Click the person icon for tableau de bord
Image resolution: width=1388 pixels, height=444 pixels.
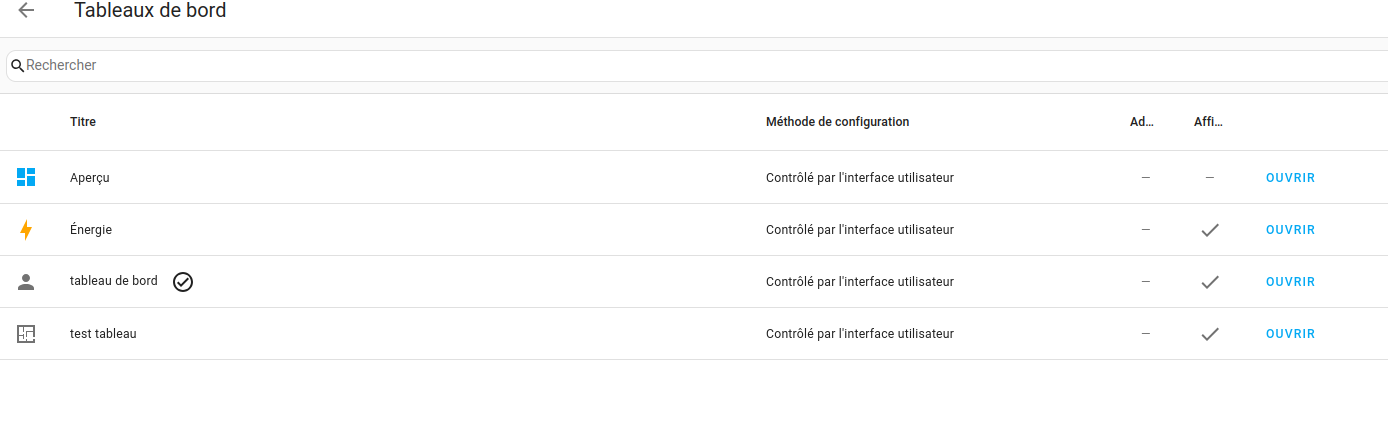[x=26, y=282]
